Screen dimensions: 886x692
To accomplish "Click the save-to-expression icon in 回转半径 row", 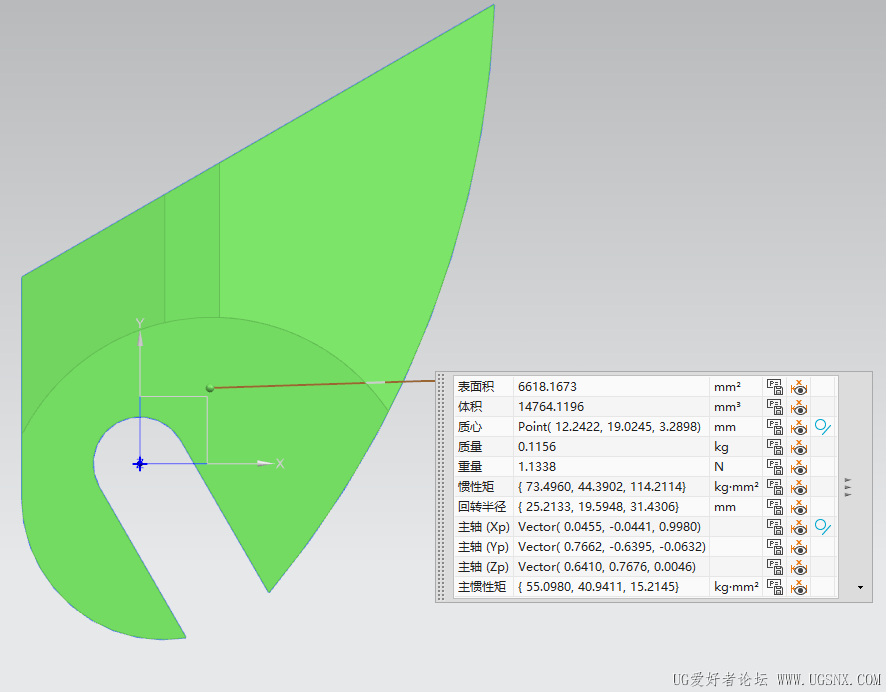I will coord(774,507).
